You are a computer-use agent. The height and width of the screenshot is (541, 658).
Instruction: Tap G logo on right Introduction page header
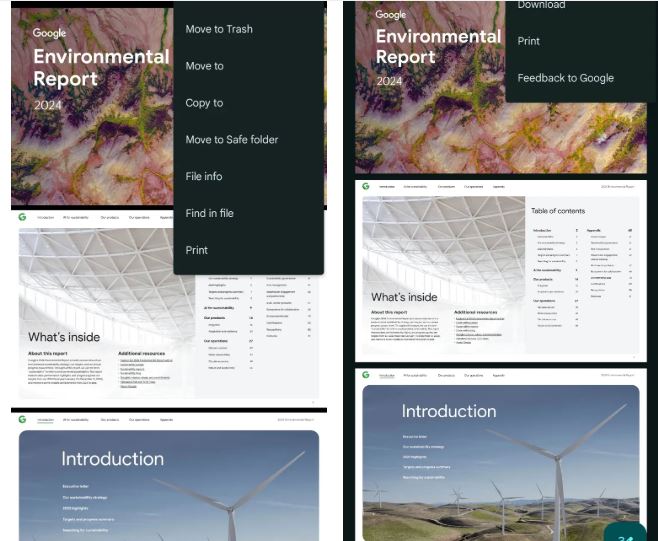coord(366,377)
